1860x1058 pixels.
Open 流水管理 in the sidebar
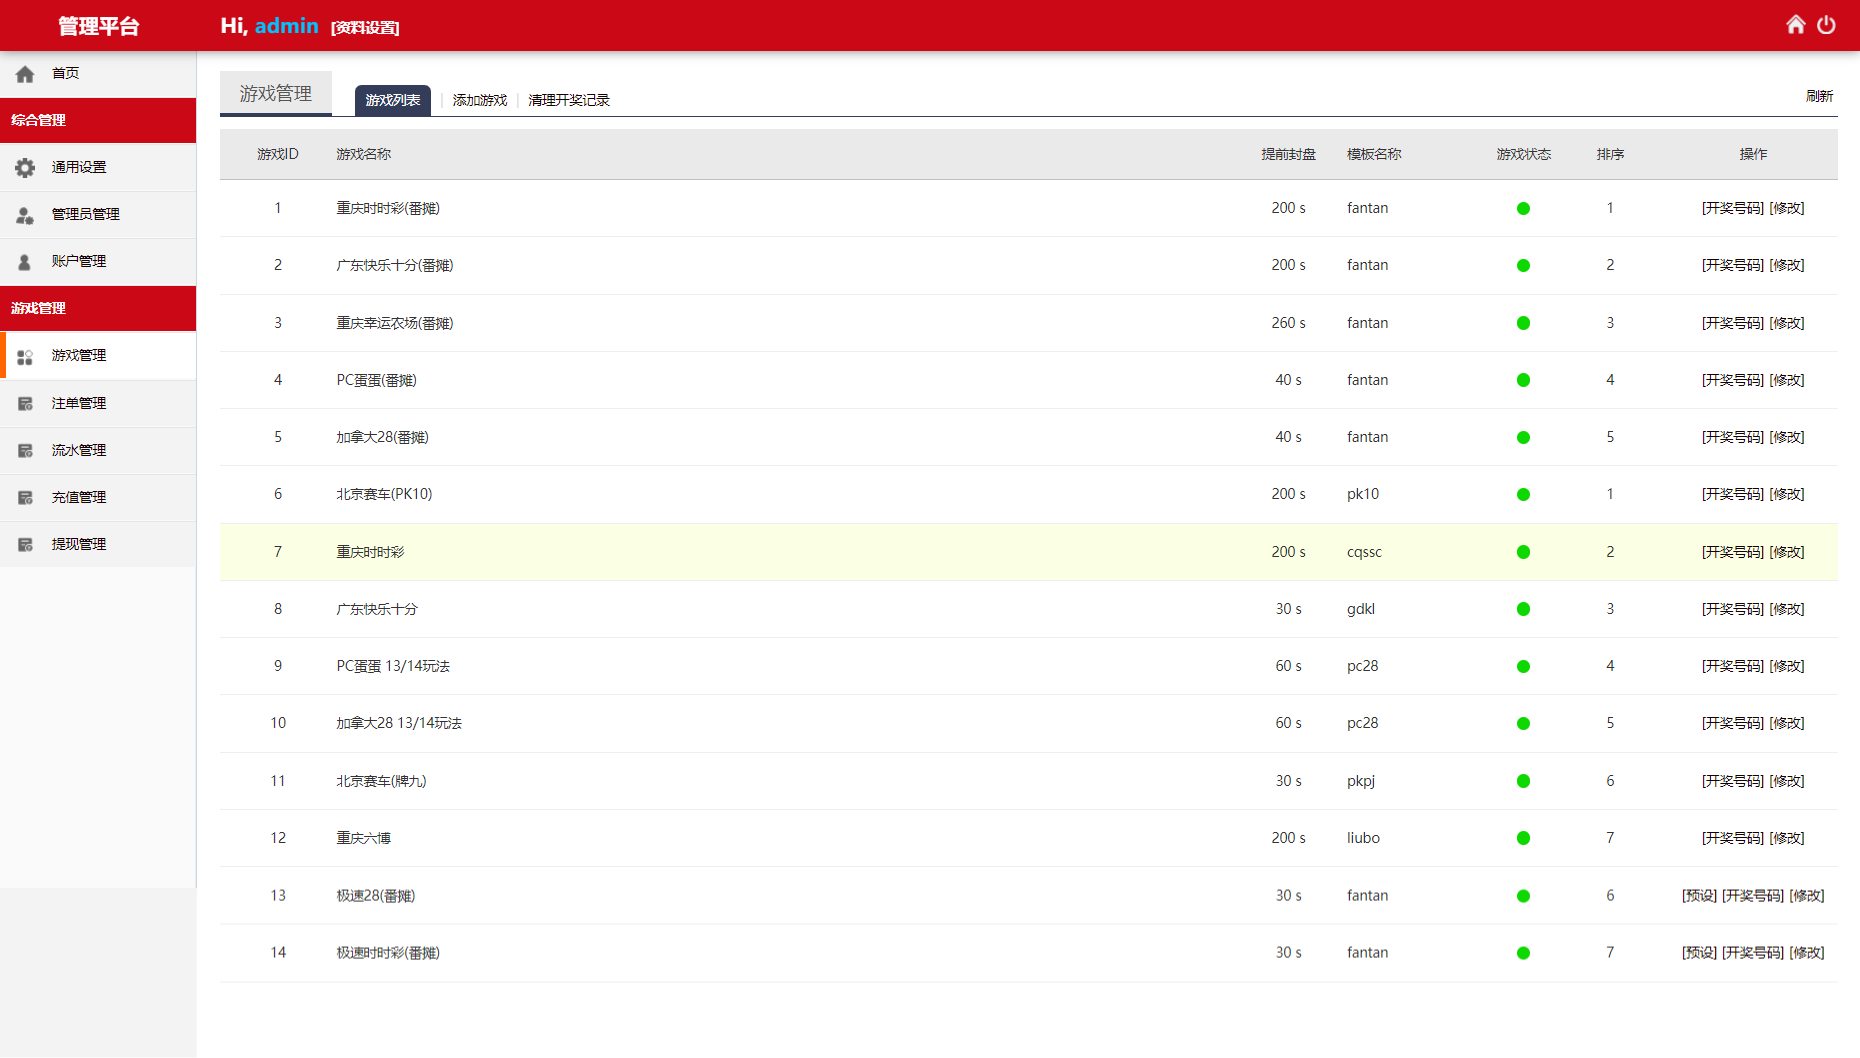(x=98, y=450)
